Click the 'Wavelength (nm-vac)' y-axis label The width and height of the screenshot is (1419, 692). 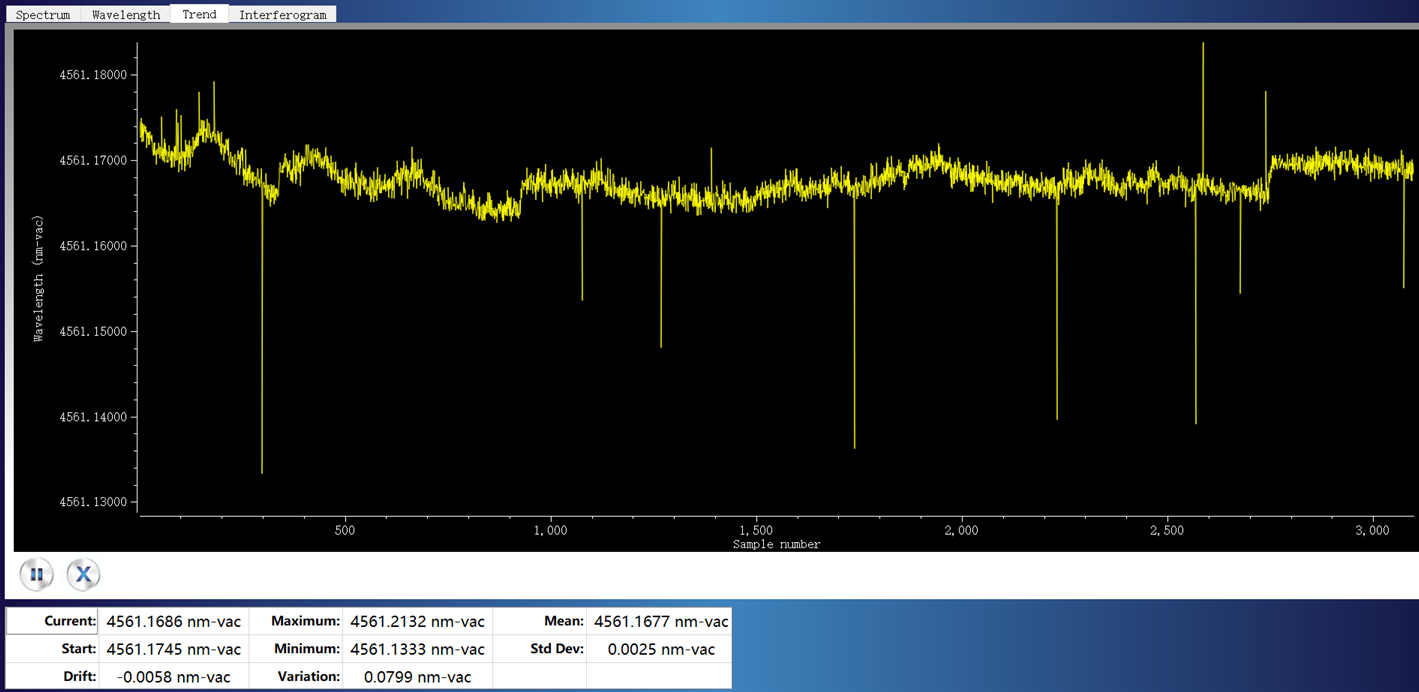point(39,278)
